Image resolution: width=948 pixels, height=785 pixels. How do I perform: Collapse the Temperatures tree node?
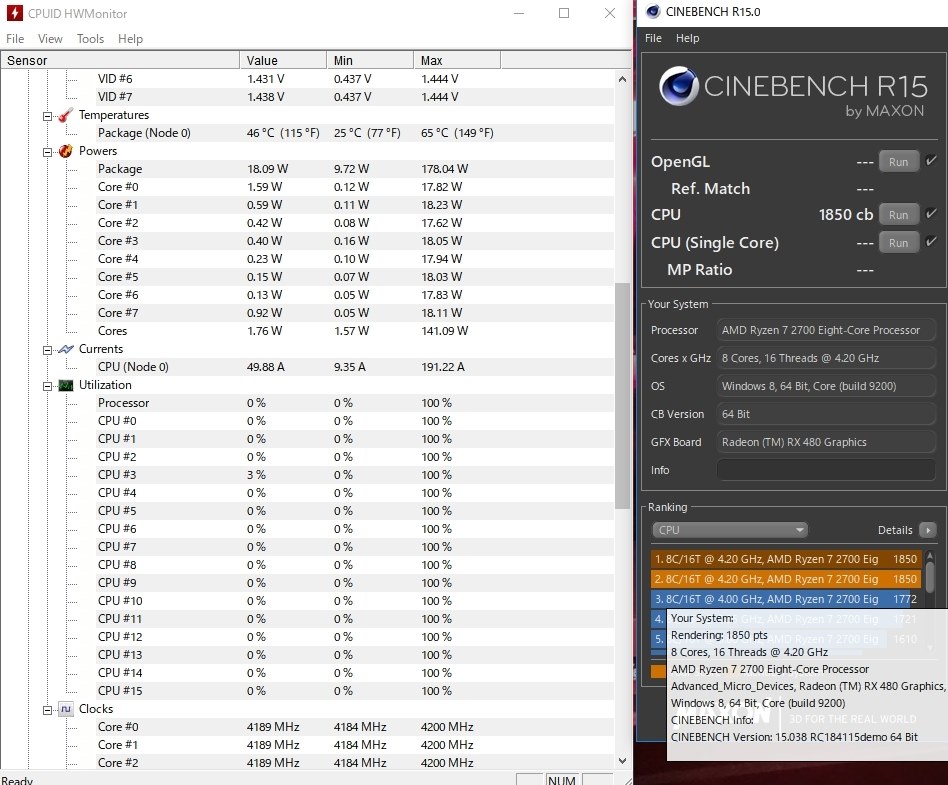47,116
